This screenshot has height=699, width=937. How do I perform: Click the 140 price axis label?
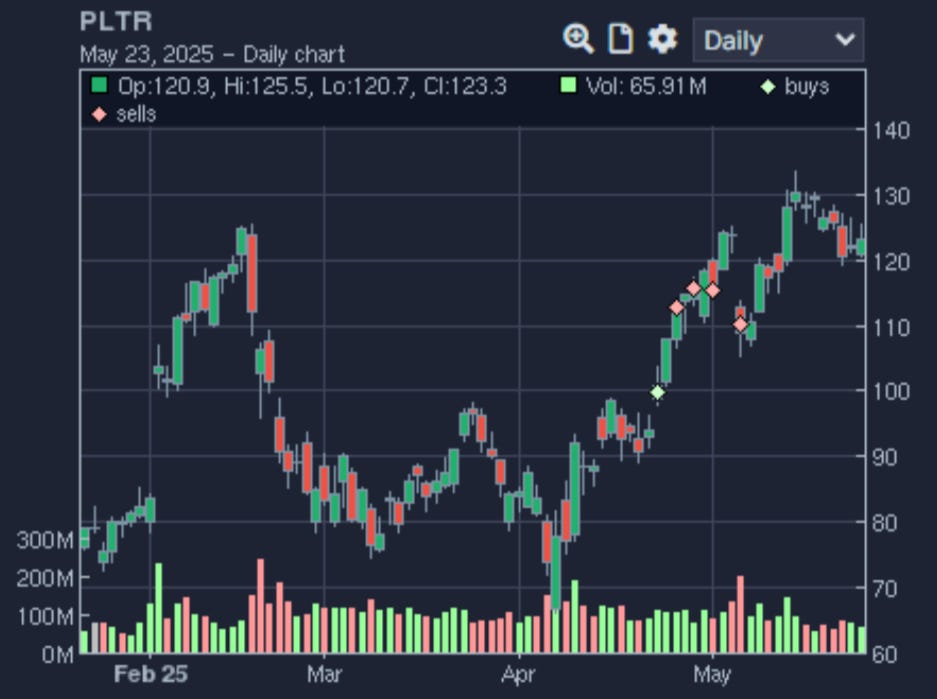892,130
